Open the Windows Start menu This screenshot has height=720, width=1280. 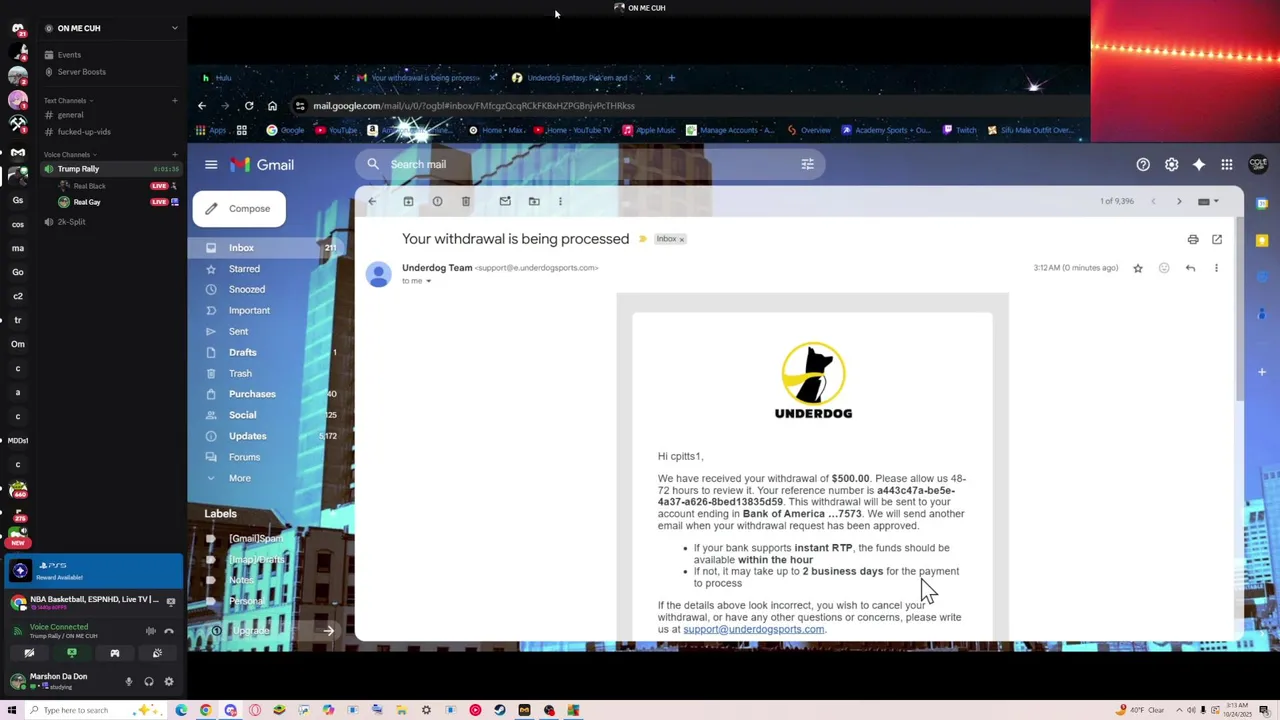pyautogui.click(x=11, y=710)
